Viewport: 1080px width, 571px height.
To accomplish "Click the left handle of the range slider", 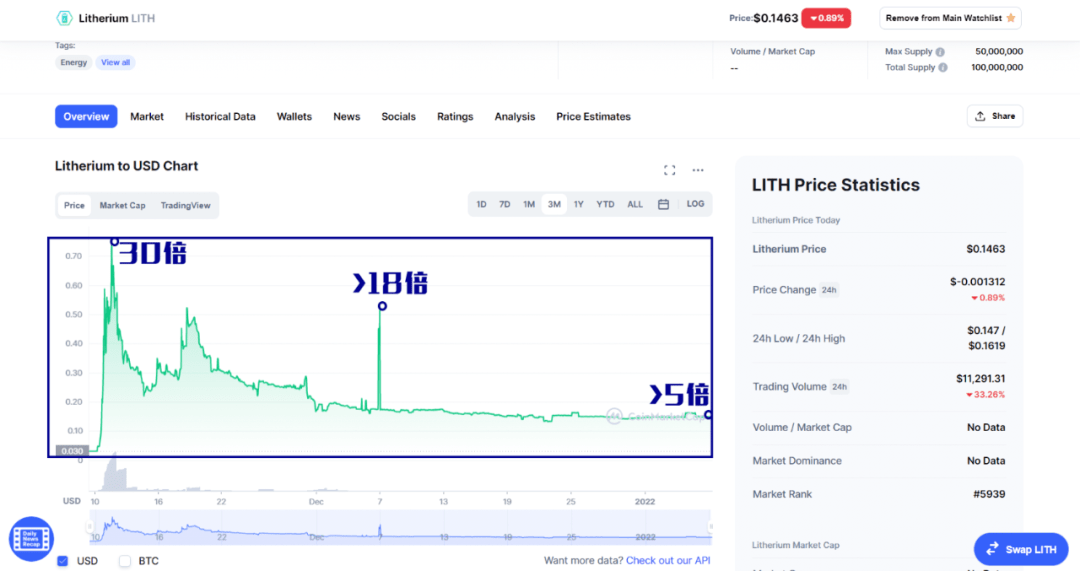I will coord(90,527).
